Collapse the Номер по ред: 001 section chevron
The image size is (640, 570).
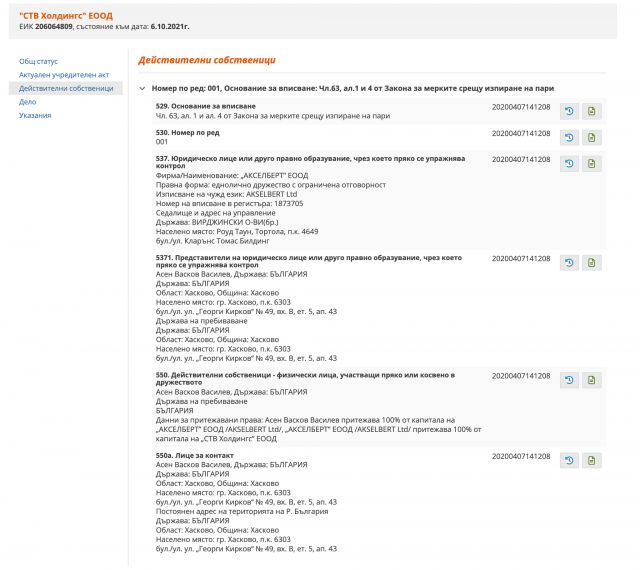pyautogui.click(x=142, y=89)
